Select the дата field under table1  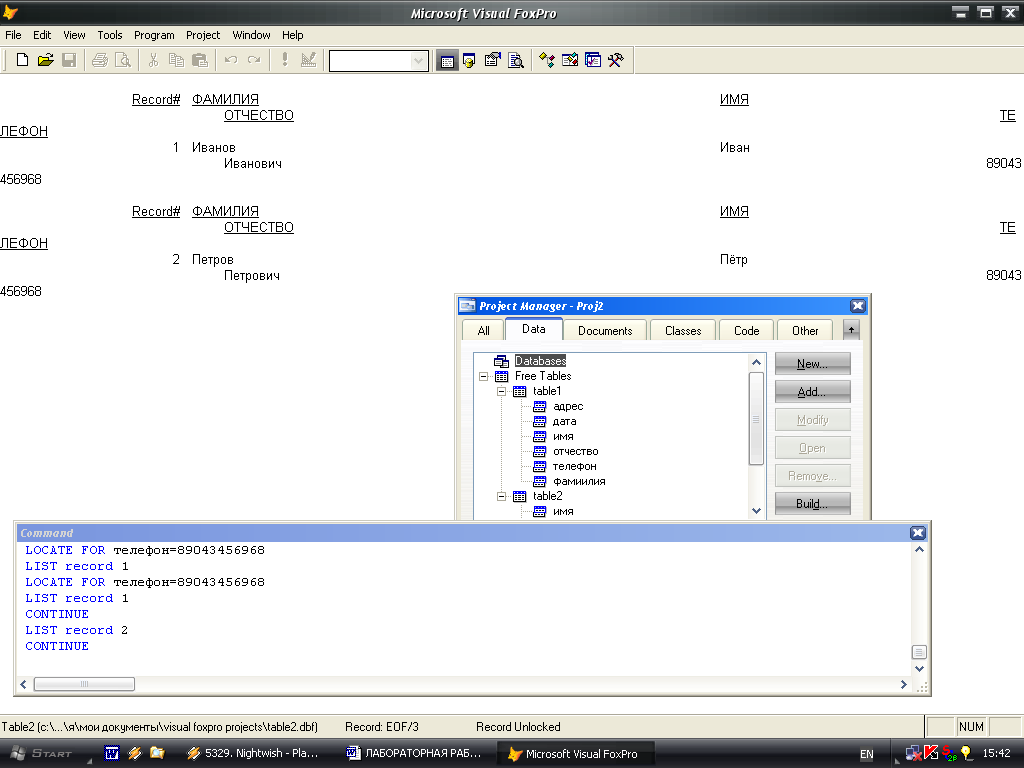(x=564, y=421)
